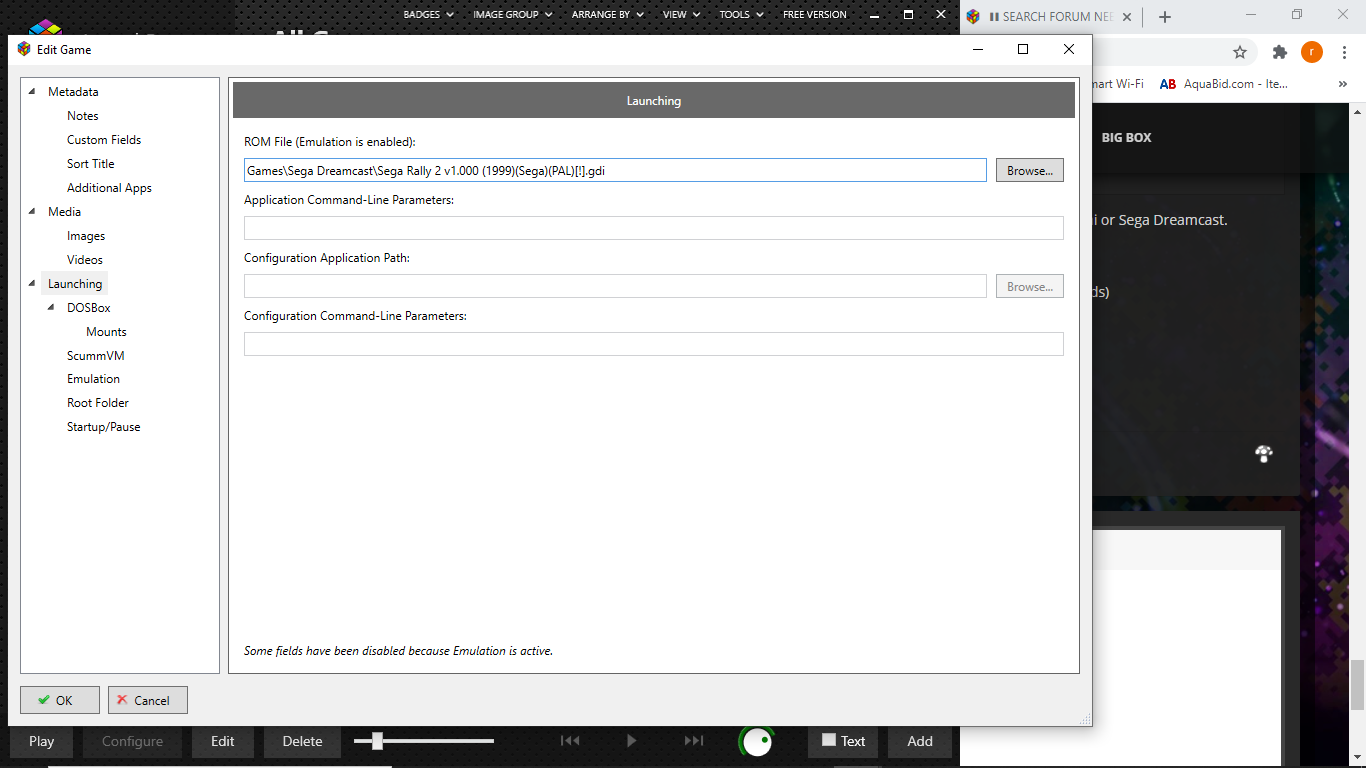Click the Add button in LaunchBox
1366x768 pixels.
[920, 741]
